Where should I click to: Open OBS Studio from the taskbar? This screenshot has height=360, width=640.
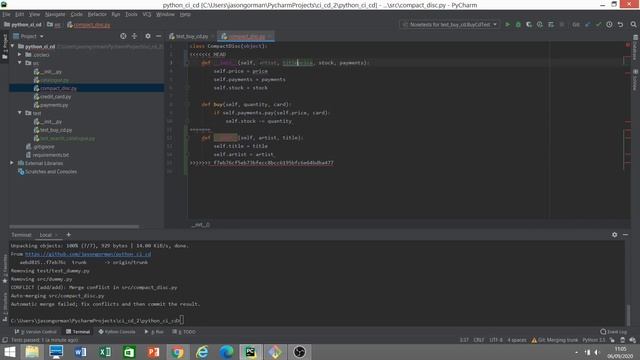point(299,352)
